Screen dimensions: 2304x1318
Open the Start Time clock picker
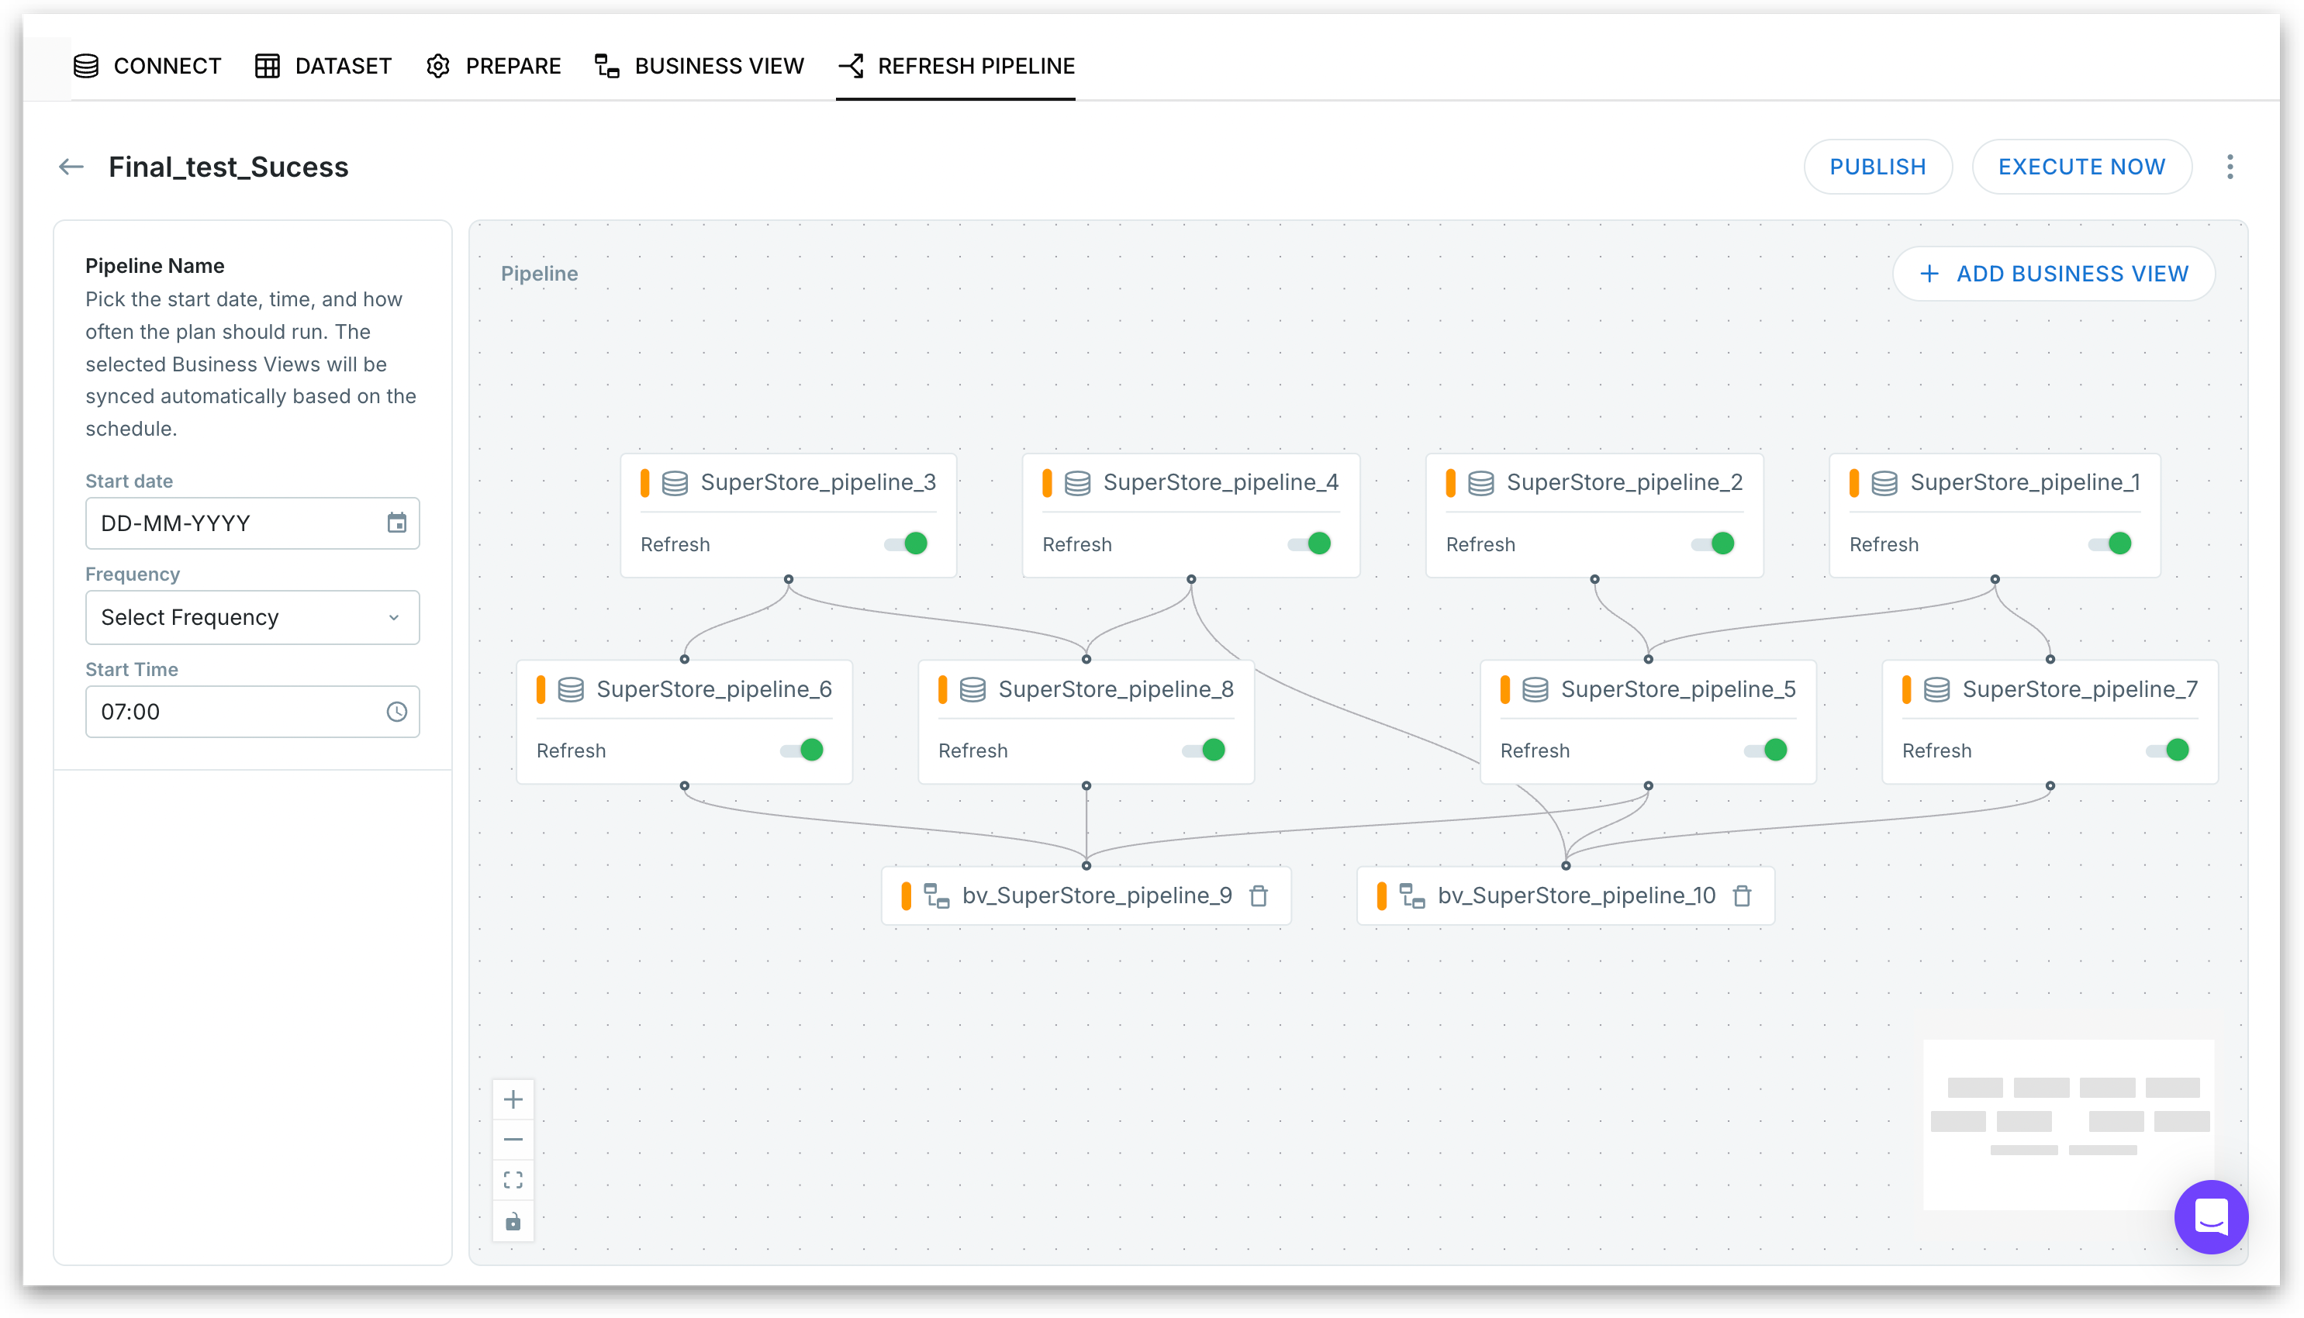(397, 712)
